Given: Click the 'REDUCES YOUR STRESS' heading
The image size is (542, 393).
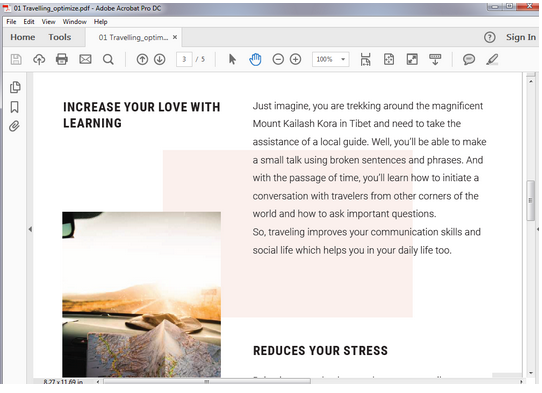Looking at the screenshot, I should click(320, 350).
